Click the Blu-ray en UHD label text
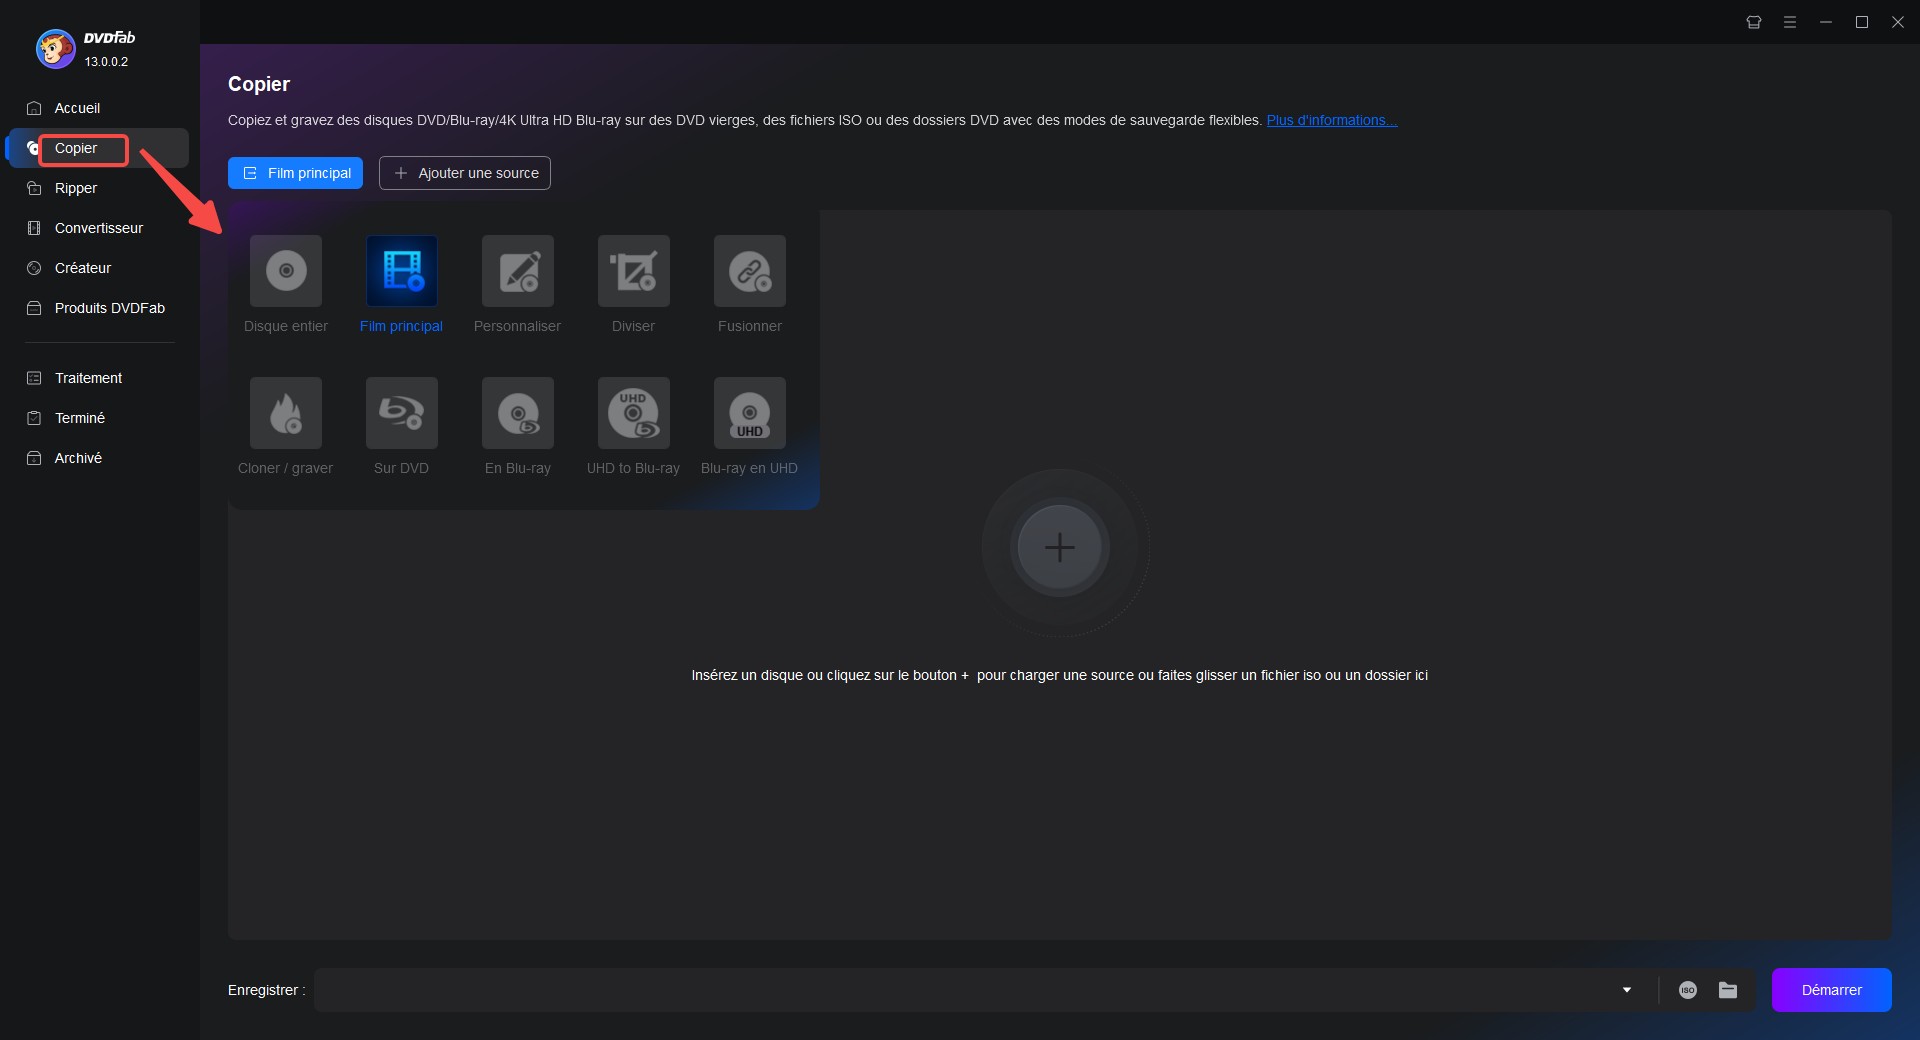Screen dimensions: 1920x1040 pos(749,468)
